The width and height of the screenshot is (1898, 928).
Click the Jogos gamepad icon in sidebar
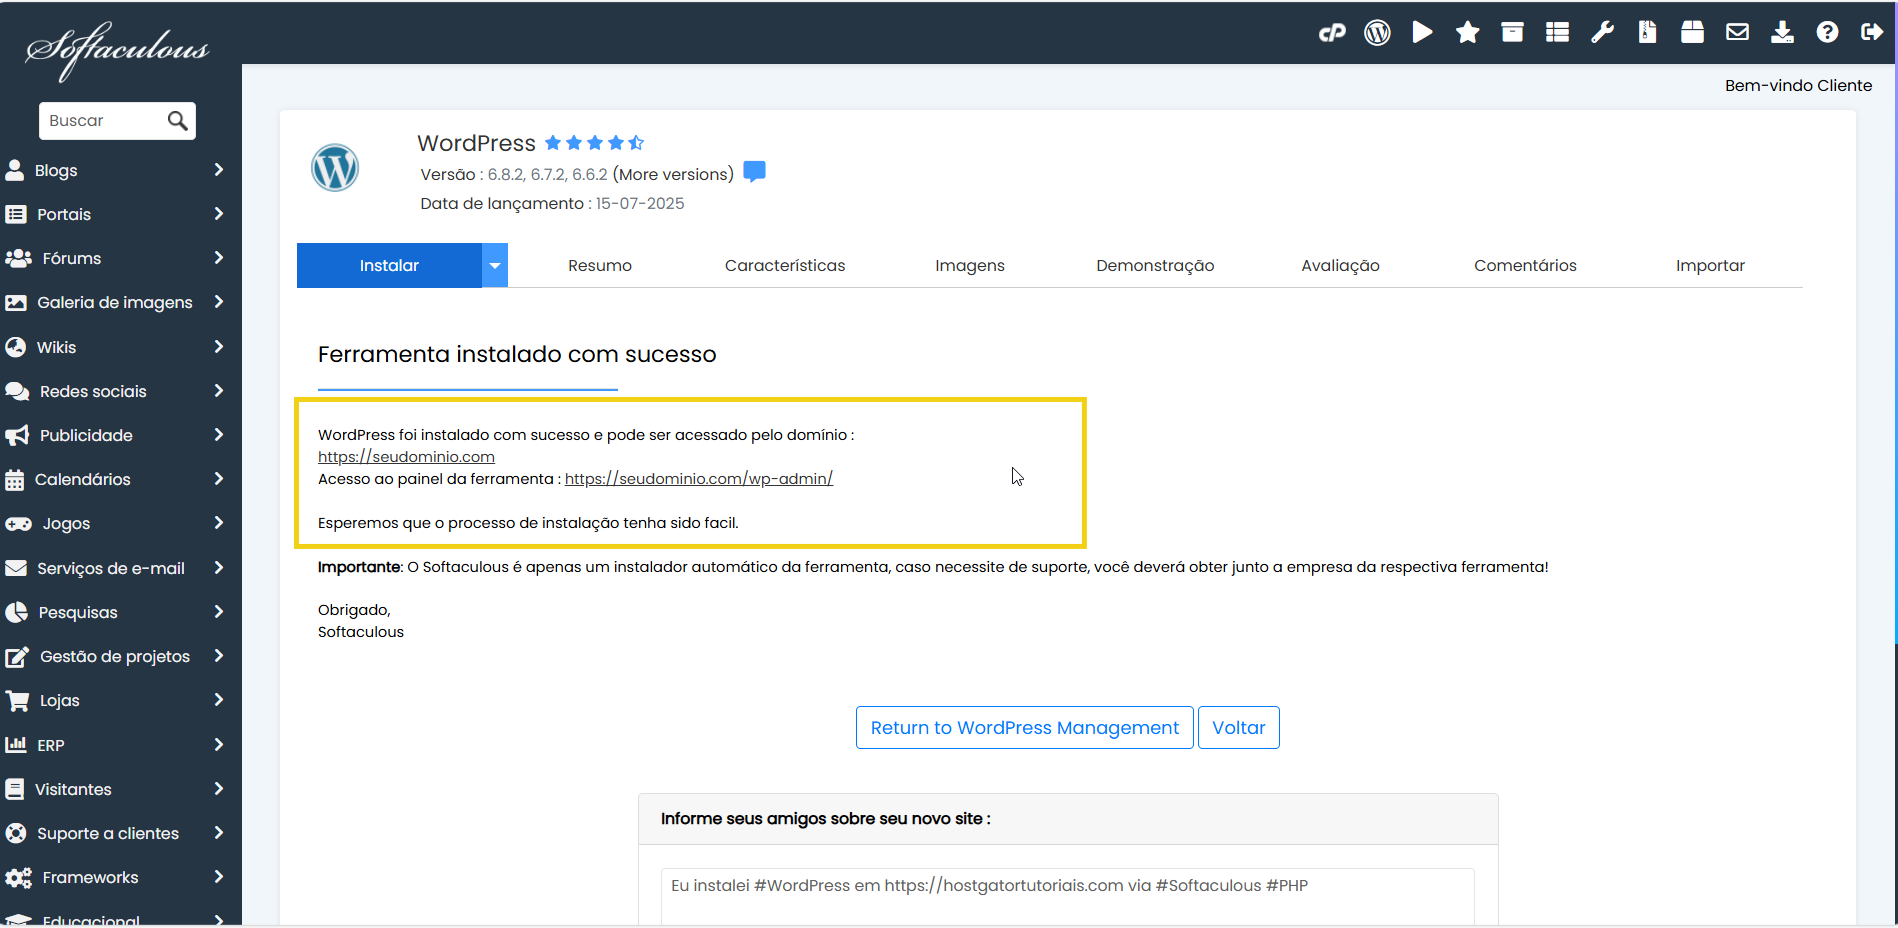click(x=18, y=524)
